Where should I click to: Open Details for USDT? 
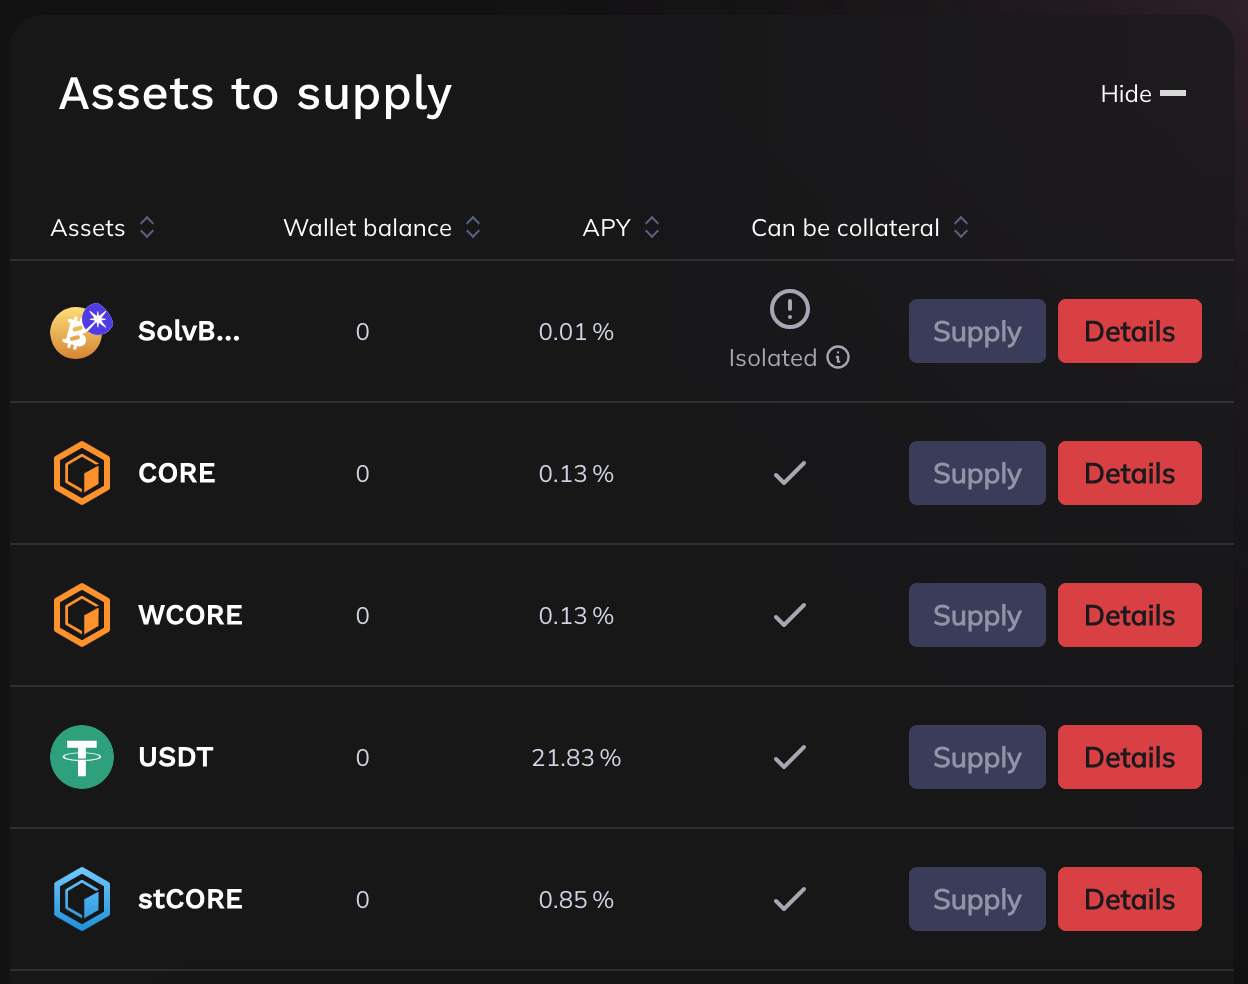pyautogui.click(x=1129, y=757)
